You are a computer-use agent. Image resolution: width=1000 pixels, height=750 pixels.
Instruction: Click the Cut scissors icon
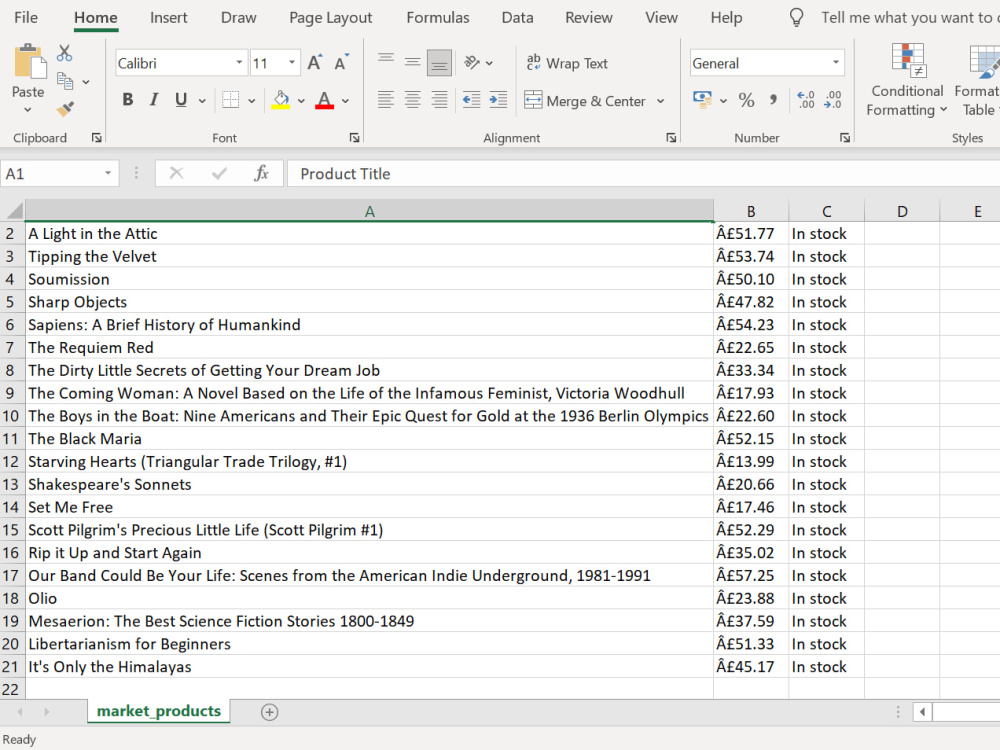point(64,53)
